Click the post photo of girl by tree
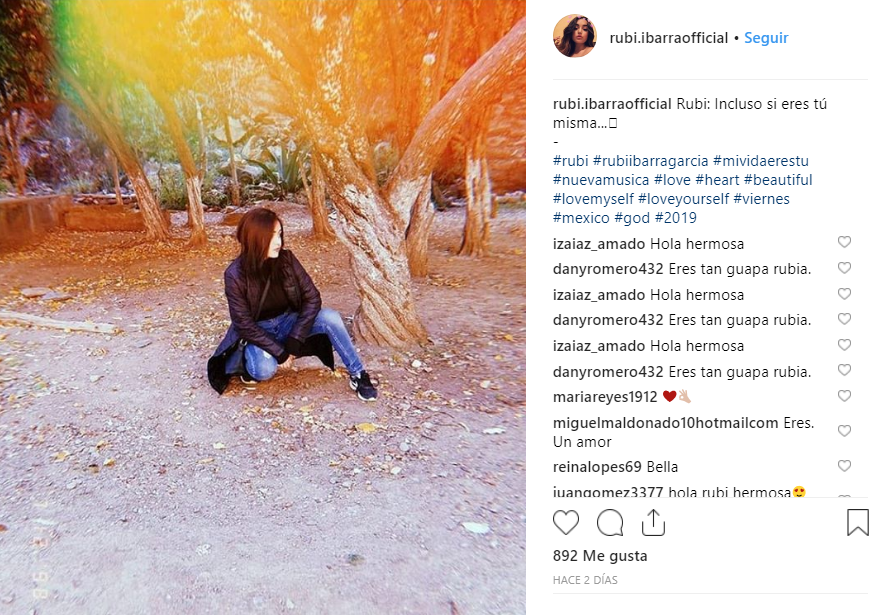The width and height of the screenshot is (877, 615). coord(263,308)
